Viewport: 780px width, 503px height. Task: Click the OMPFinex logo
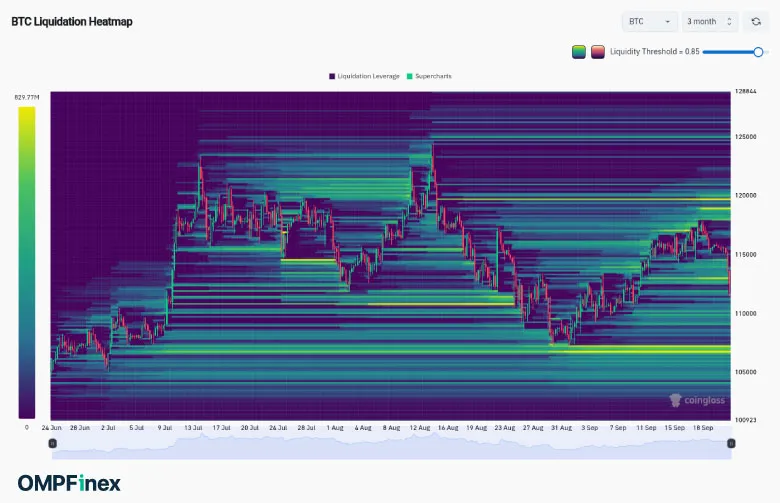pyautogui.click(x=69, y=483)
